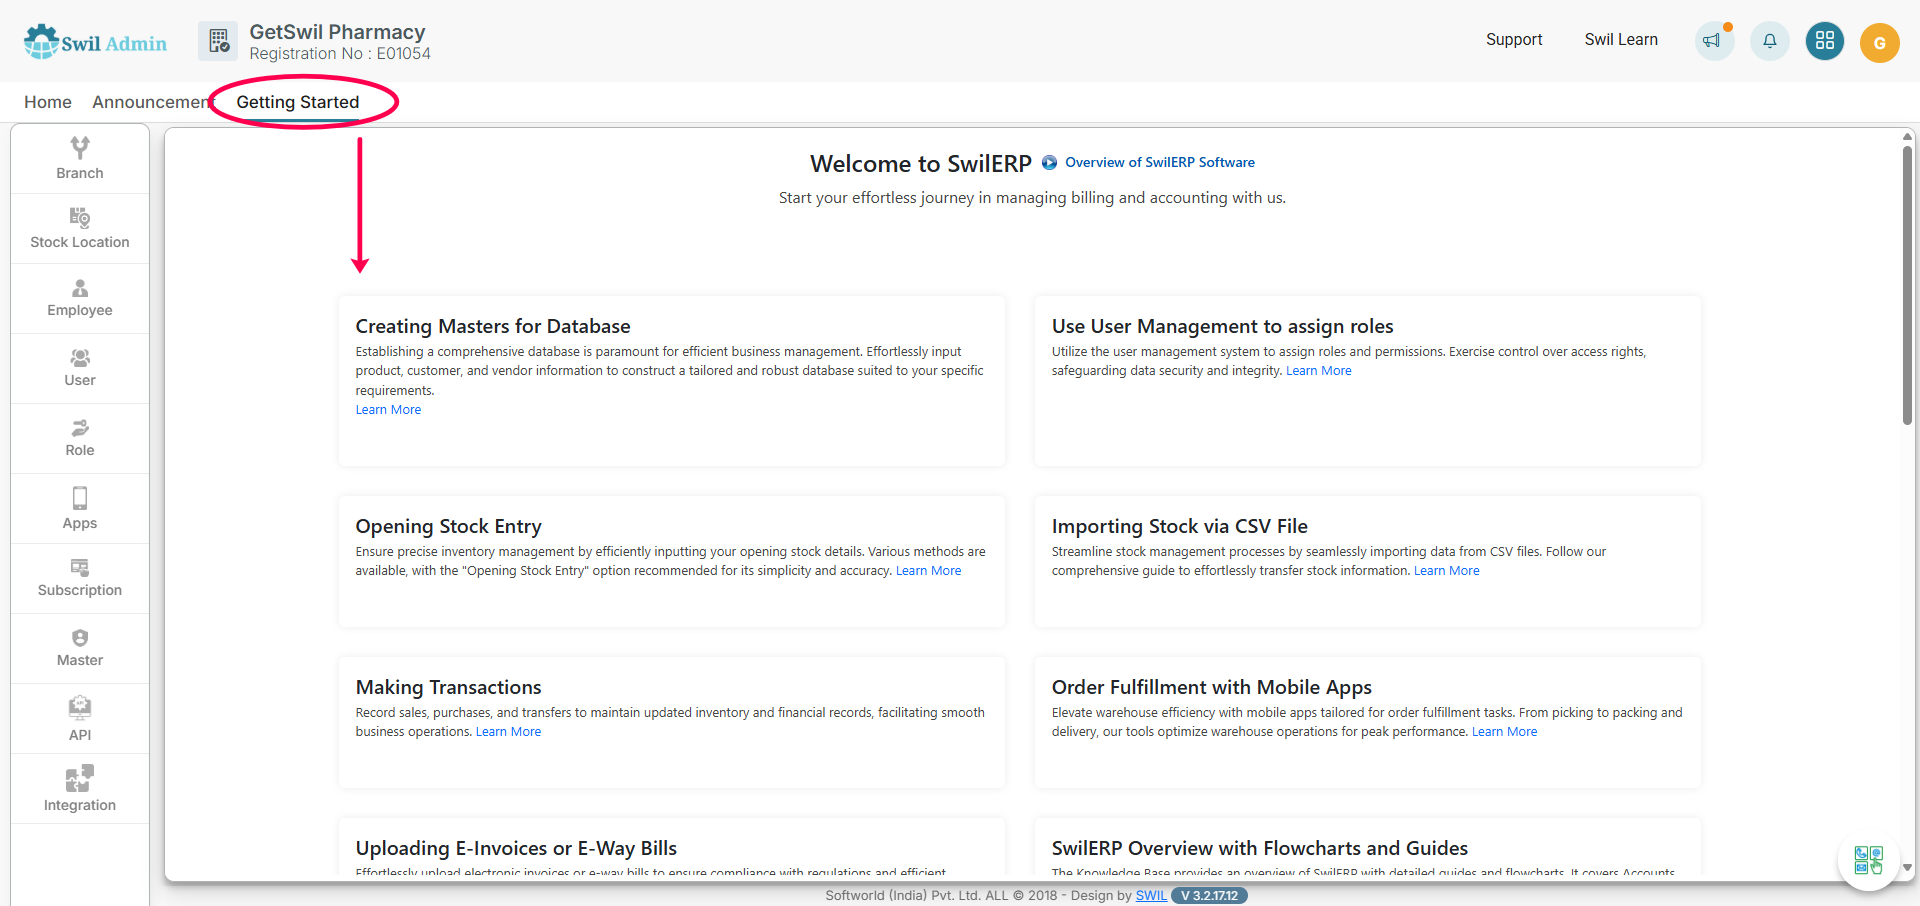Click Registration No : E01054 text

(340, 54)
